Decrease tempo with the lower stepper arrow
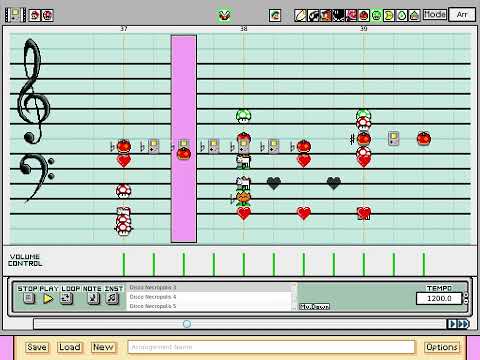The height and width of the screenshot is (360, 480). click(x=466, y=301)
